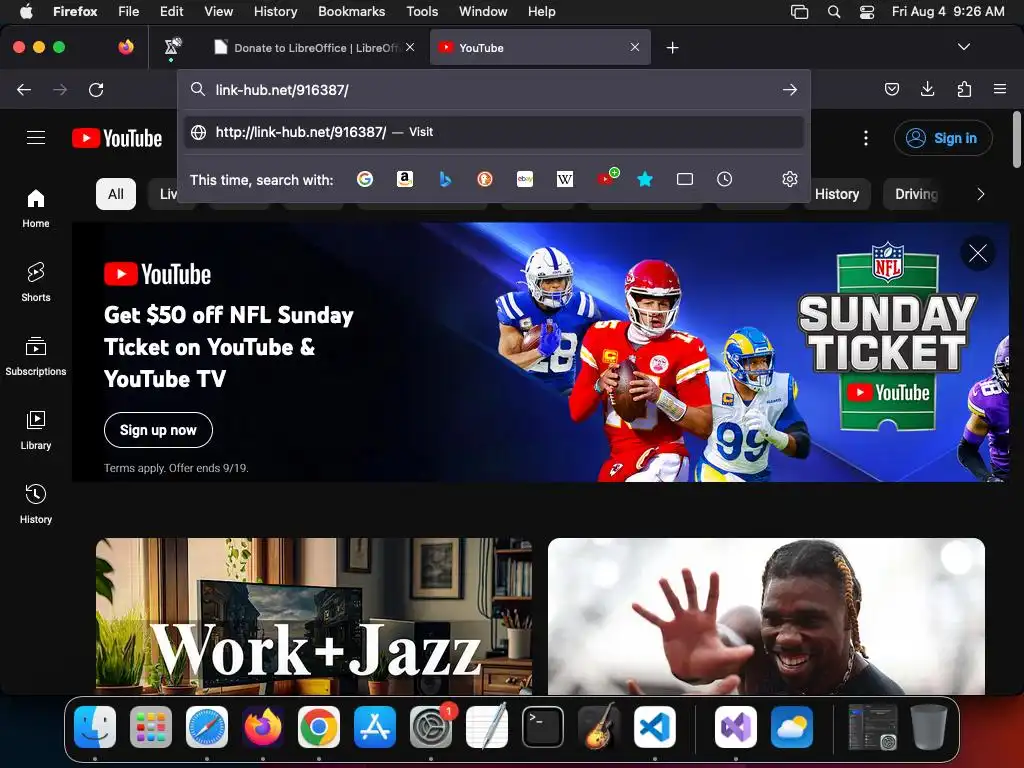
Task: Open Finder from the dock
Action: (95, 727)
